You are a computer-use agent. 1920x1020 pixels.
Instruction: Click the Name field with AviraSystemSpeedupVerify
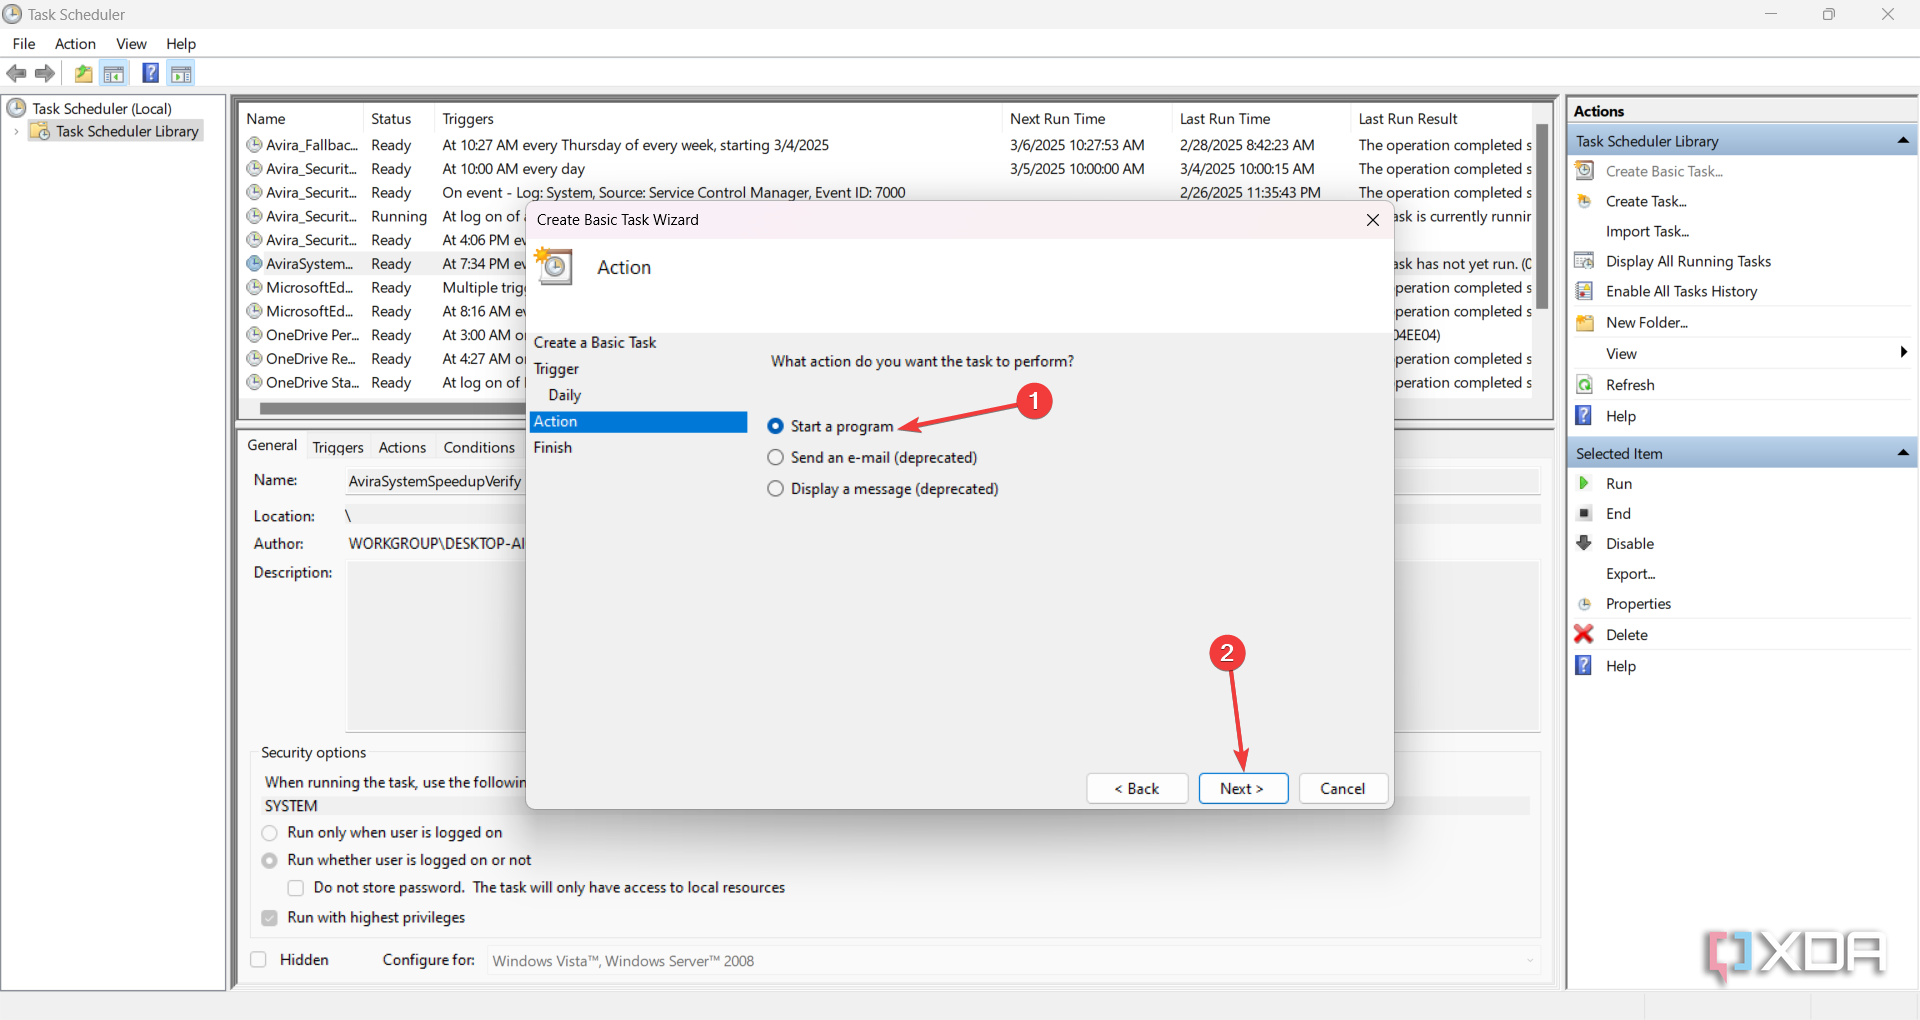[435, 481]
